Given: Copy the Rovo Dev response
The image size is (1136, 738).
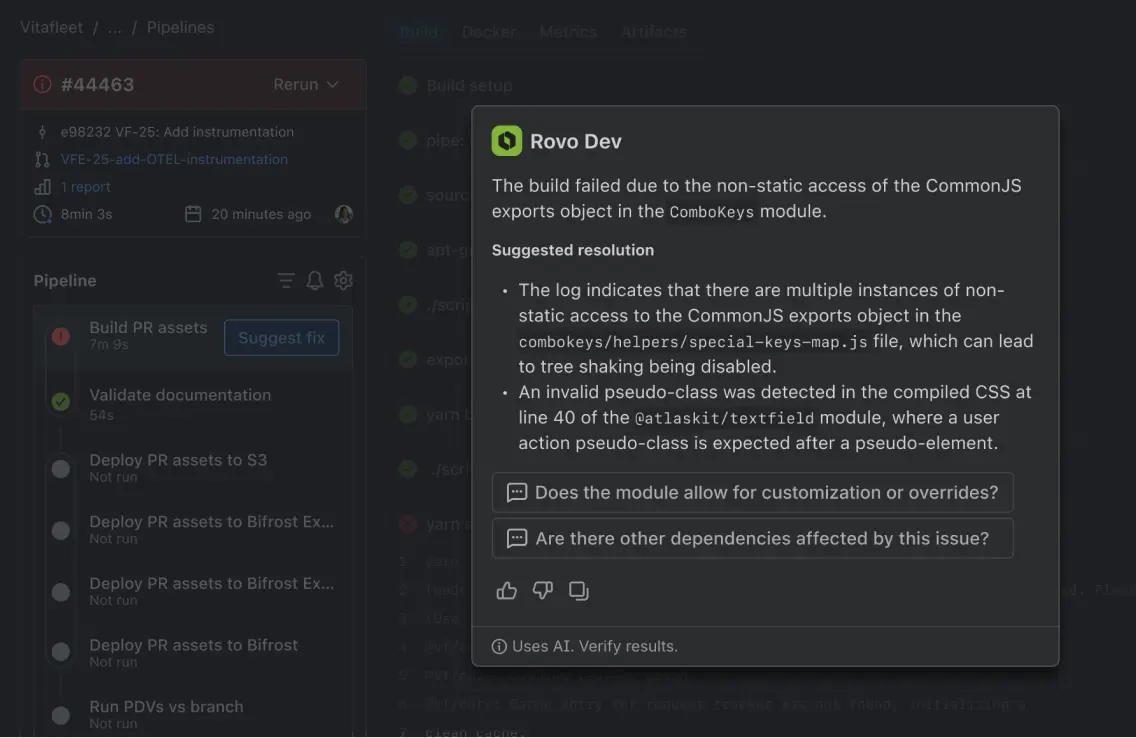Looking at the screenshot, I should click(x=579, y=591).
